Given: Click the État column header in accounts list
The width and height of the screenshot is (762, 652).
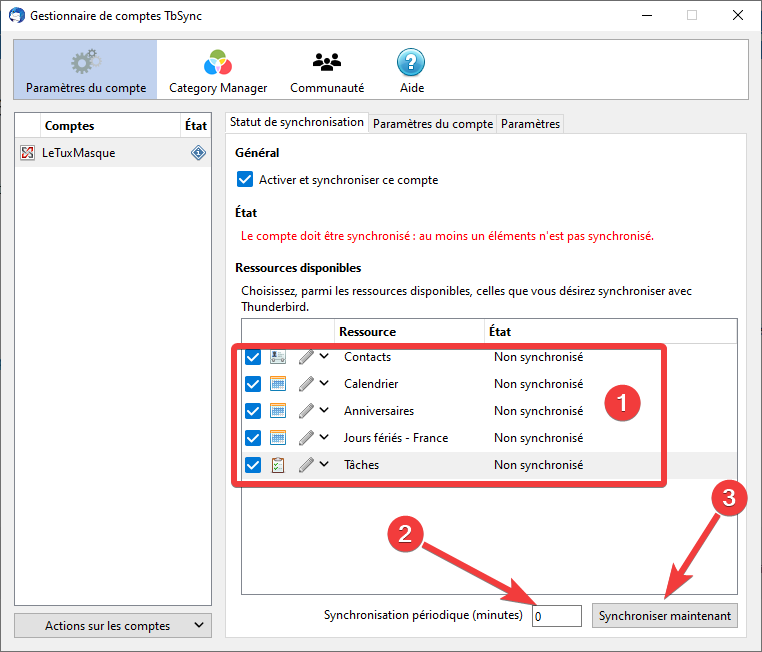Looking at the screenshot, I should [196, 126].
